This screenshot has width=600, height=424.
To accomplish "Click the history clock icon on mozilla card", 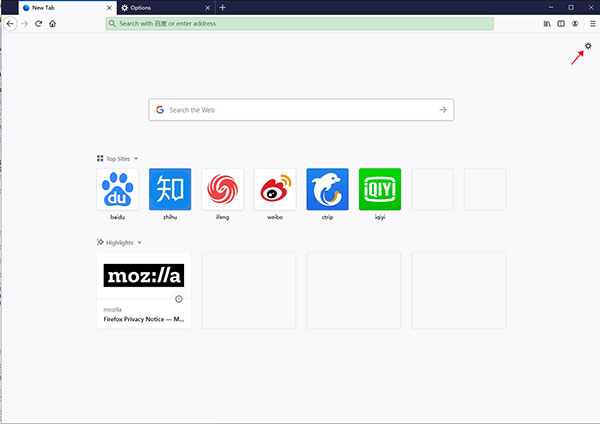I will pyautogui.click(x=179, y=299).
